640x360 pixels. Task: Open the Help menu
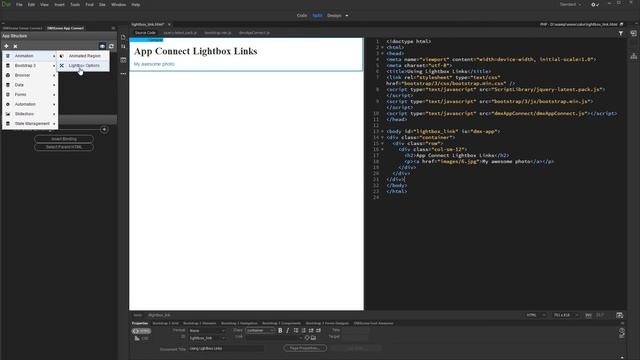136,4
